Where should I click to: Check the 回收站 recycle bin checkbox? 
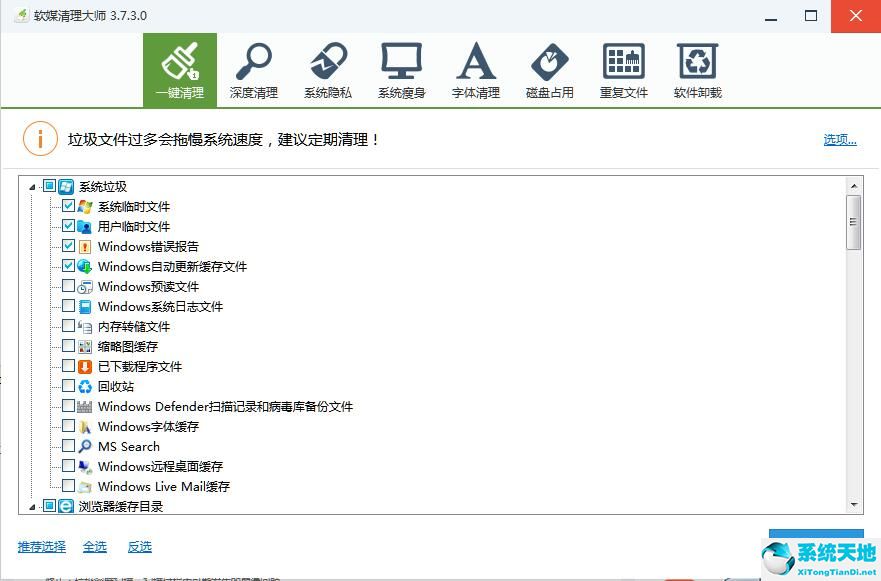click(68, 385)
